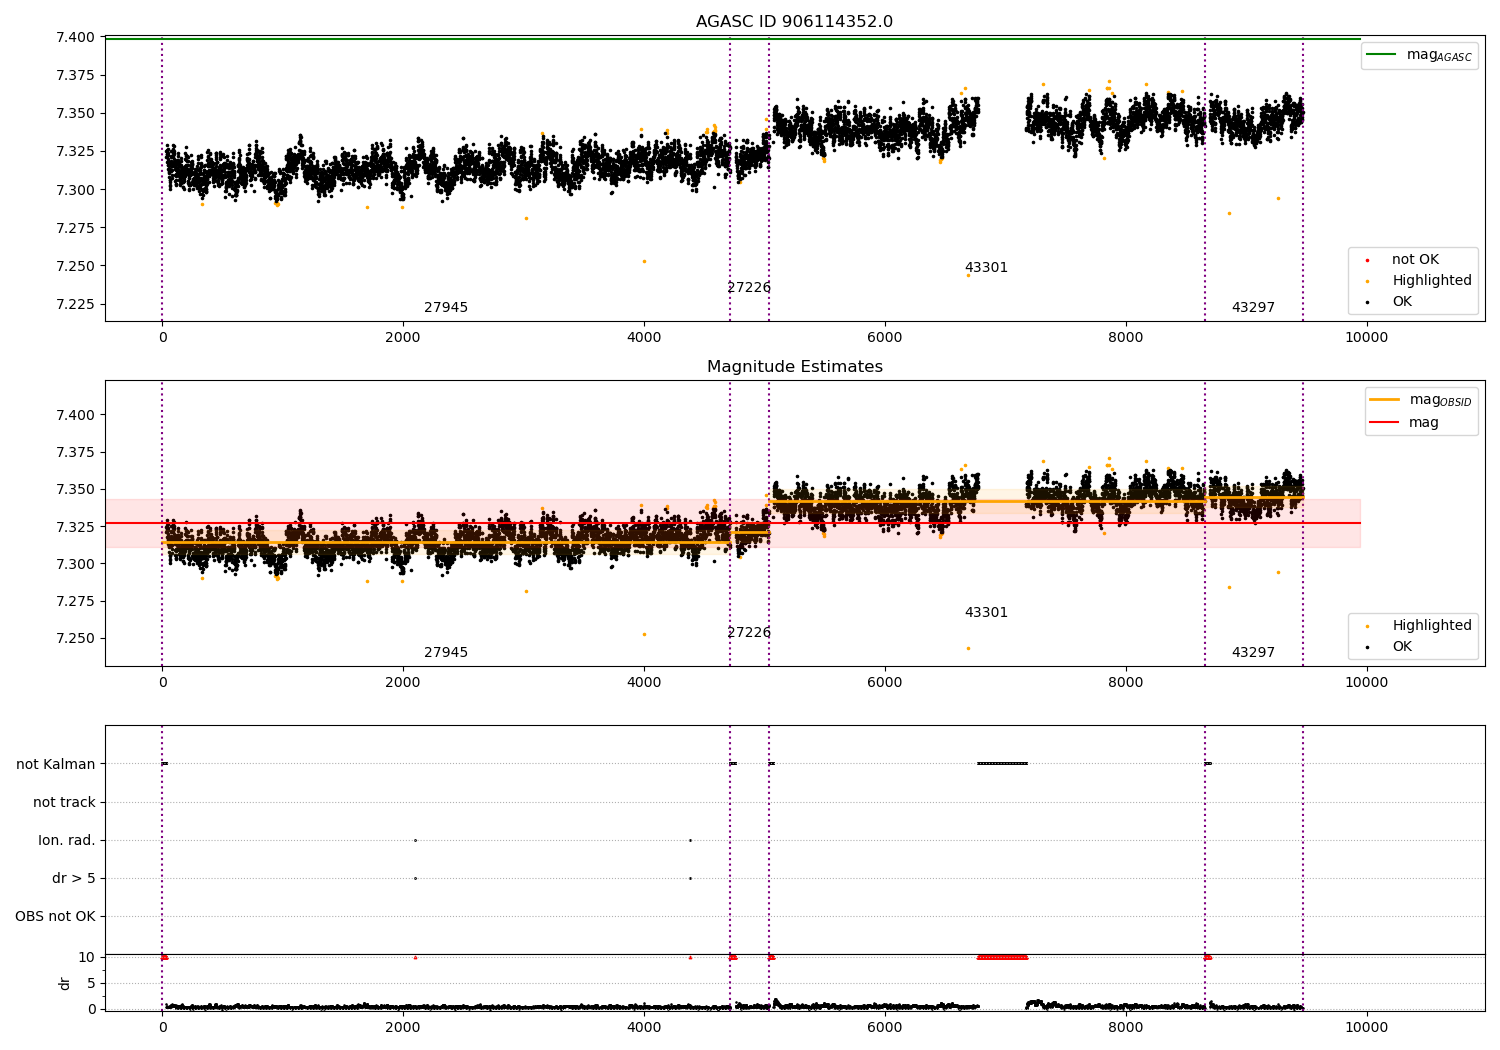This screenshot has height=1050, width=1500.
Task: Click the 'OK' legend entry in the AGASC ID plot
Action: click(1402, 302)
